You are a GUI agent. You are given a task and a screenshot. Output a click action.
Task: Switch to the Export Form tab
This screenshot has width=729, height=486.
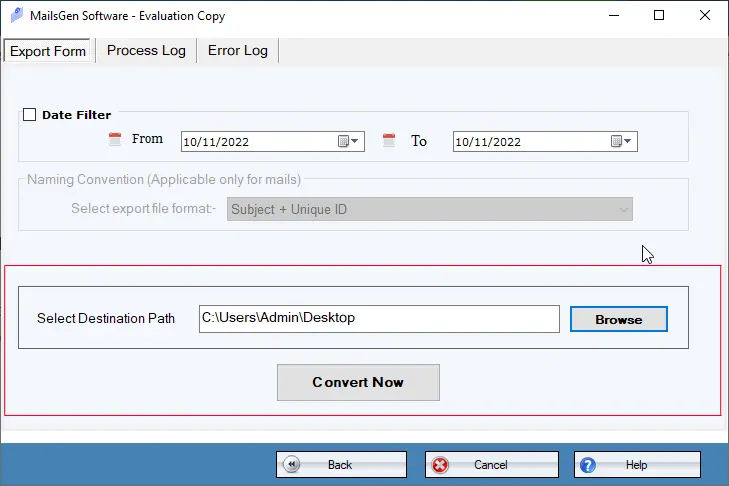[47, 51]
